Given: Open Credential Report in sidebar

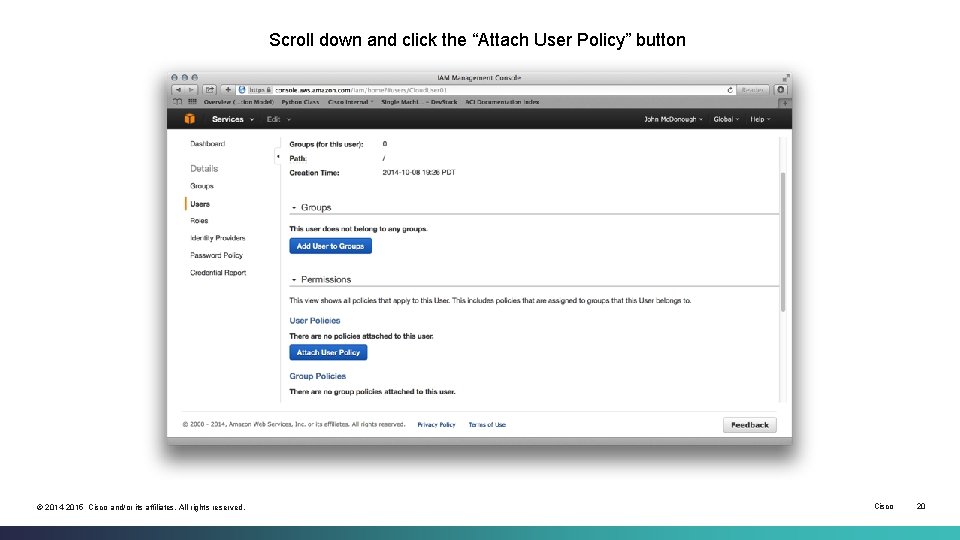Looking at the screenshot, I should point(218,273).
